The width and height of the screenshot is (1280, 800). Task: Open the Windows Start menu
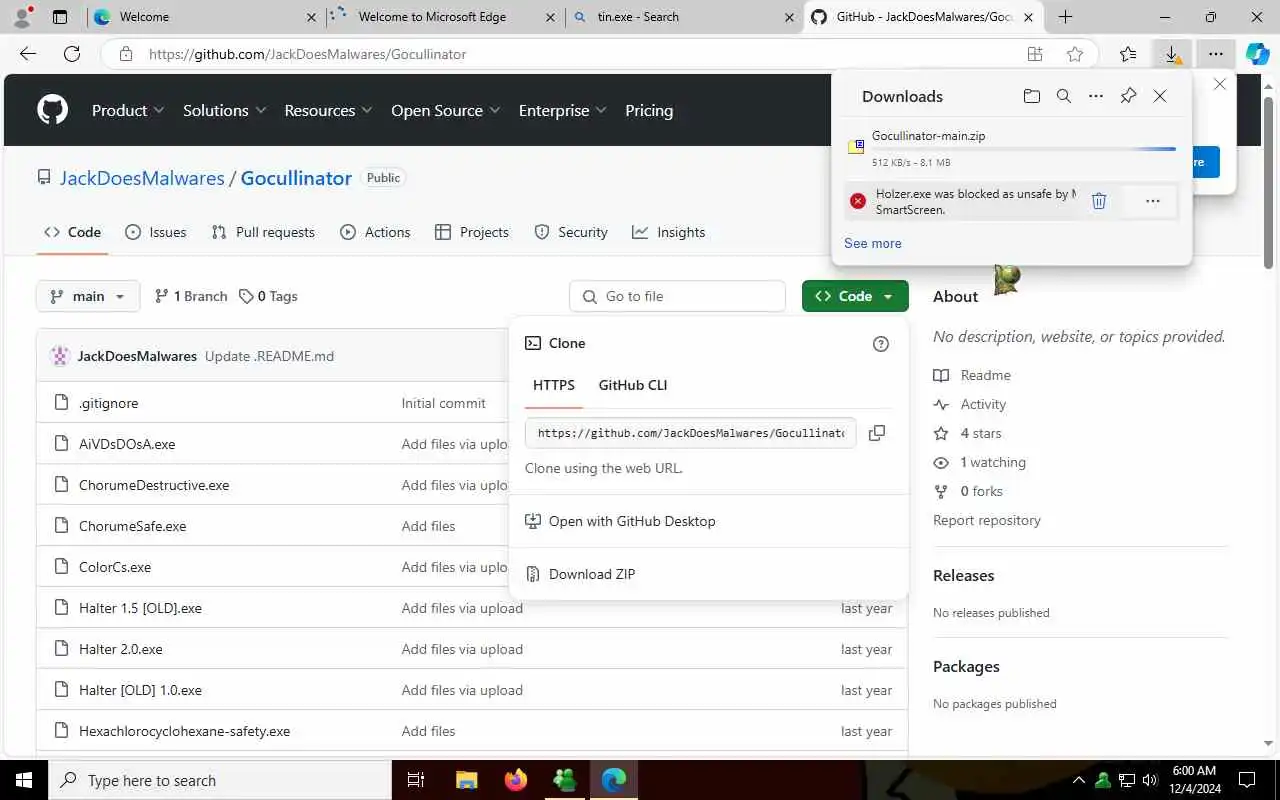(24, 780)
